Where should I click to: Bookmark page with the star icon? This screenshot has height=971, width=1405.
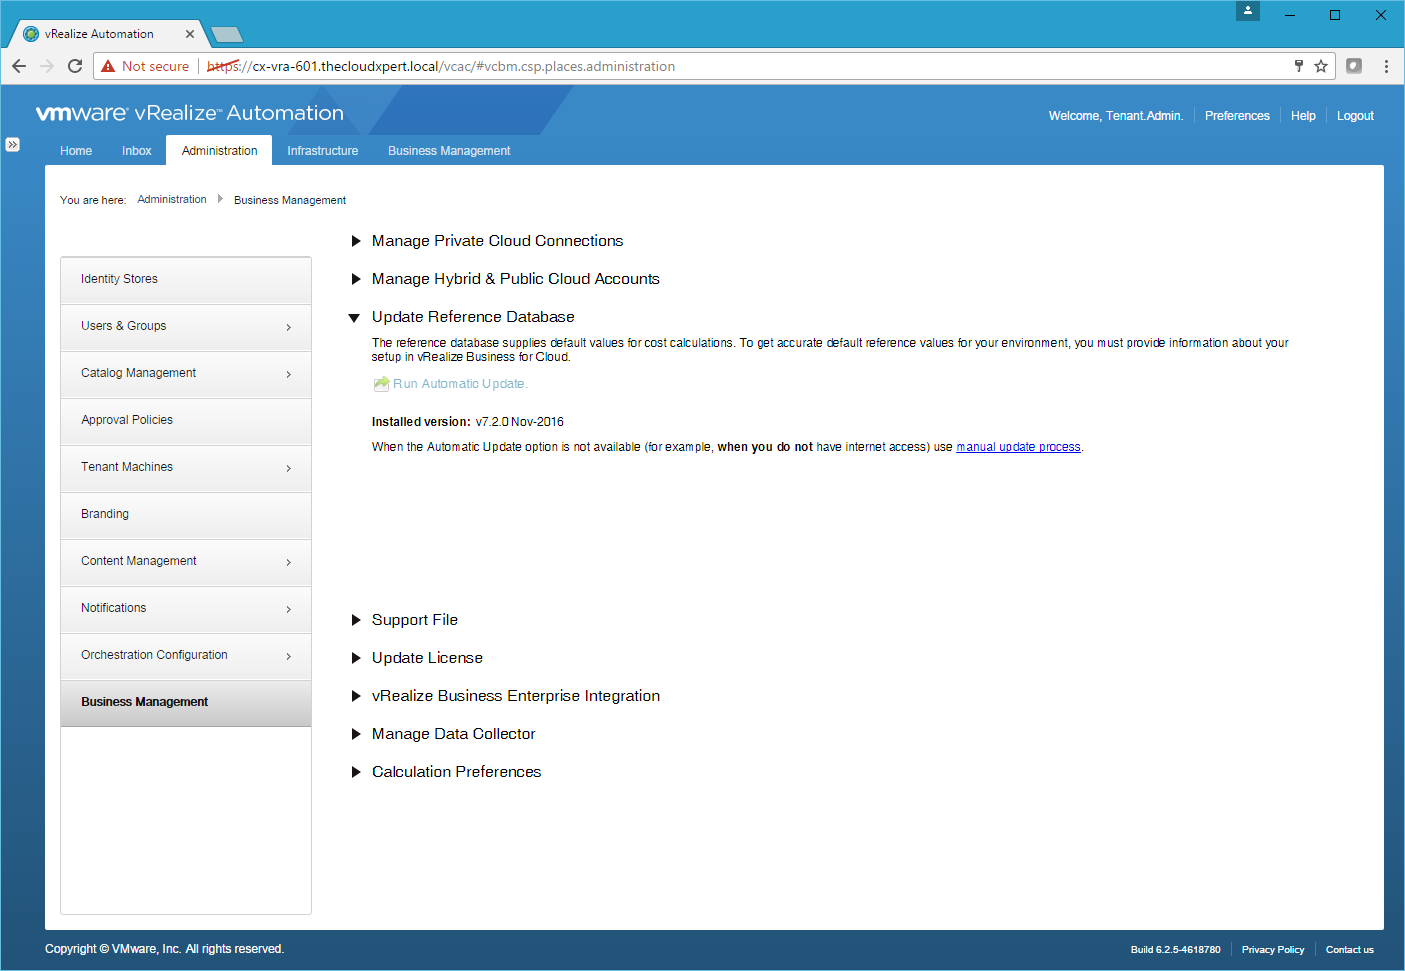(x=1321, y=66)
